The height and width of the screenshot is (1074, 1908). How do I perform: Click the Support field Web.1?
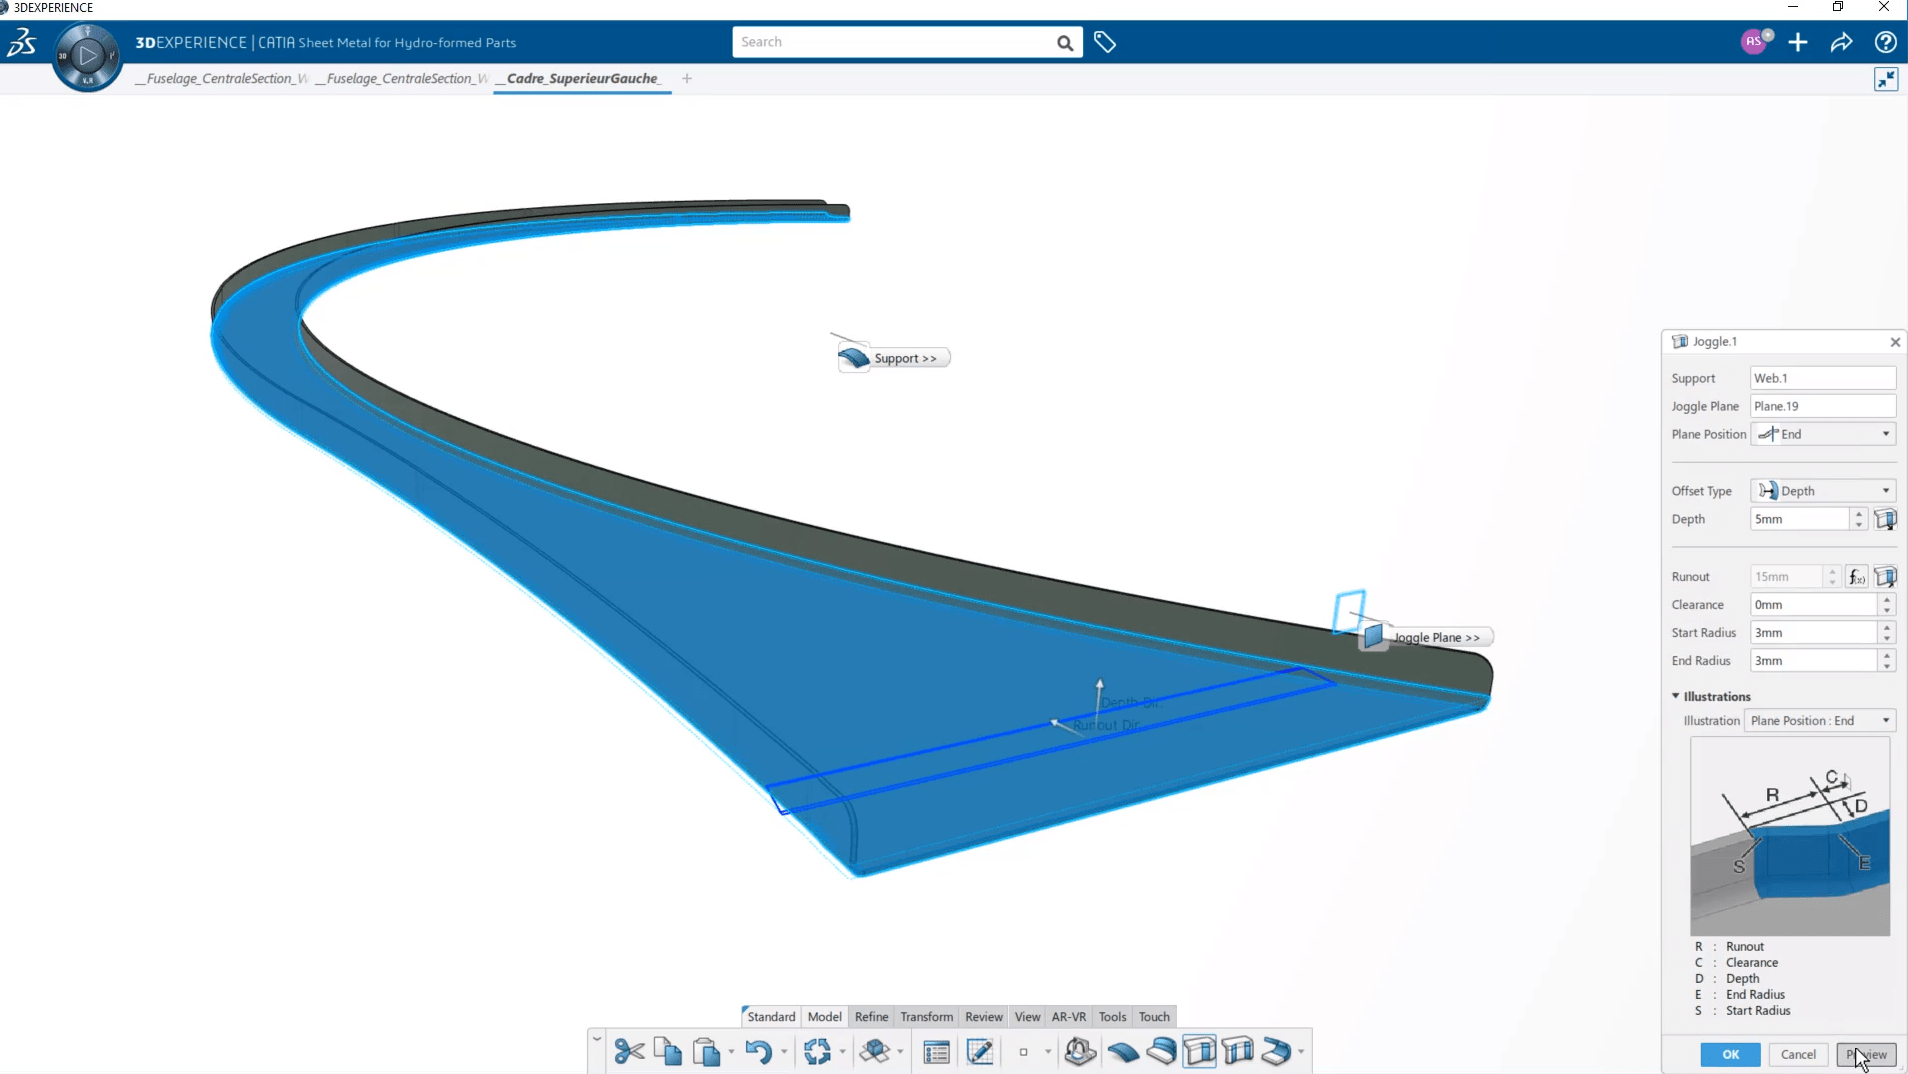pos(1823,378)
